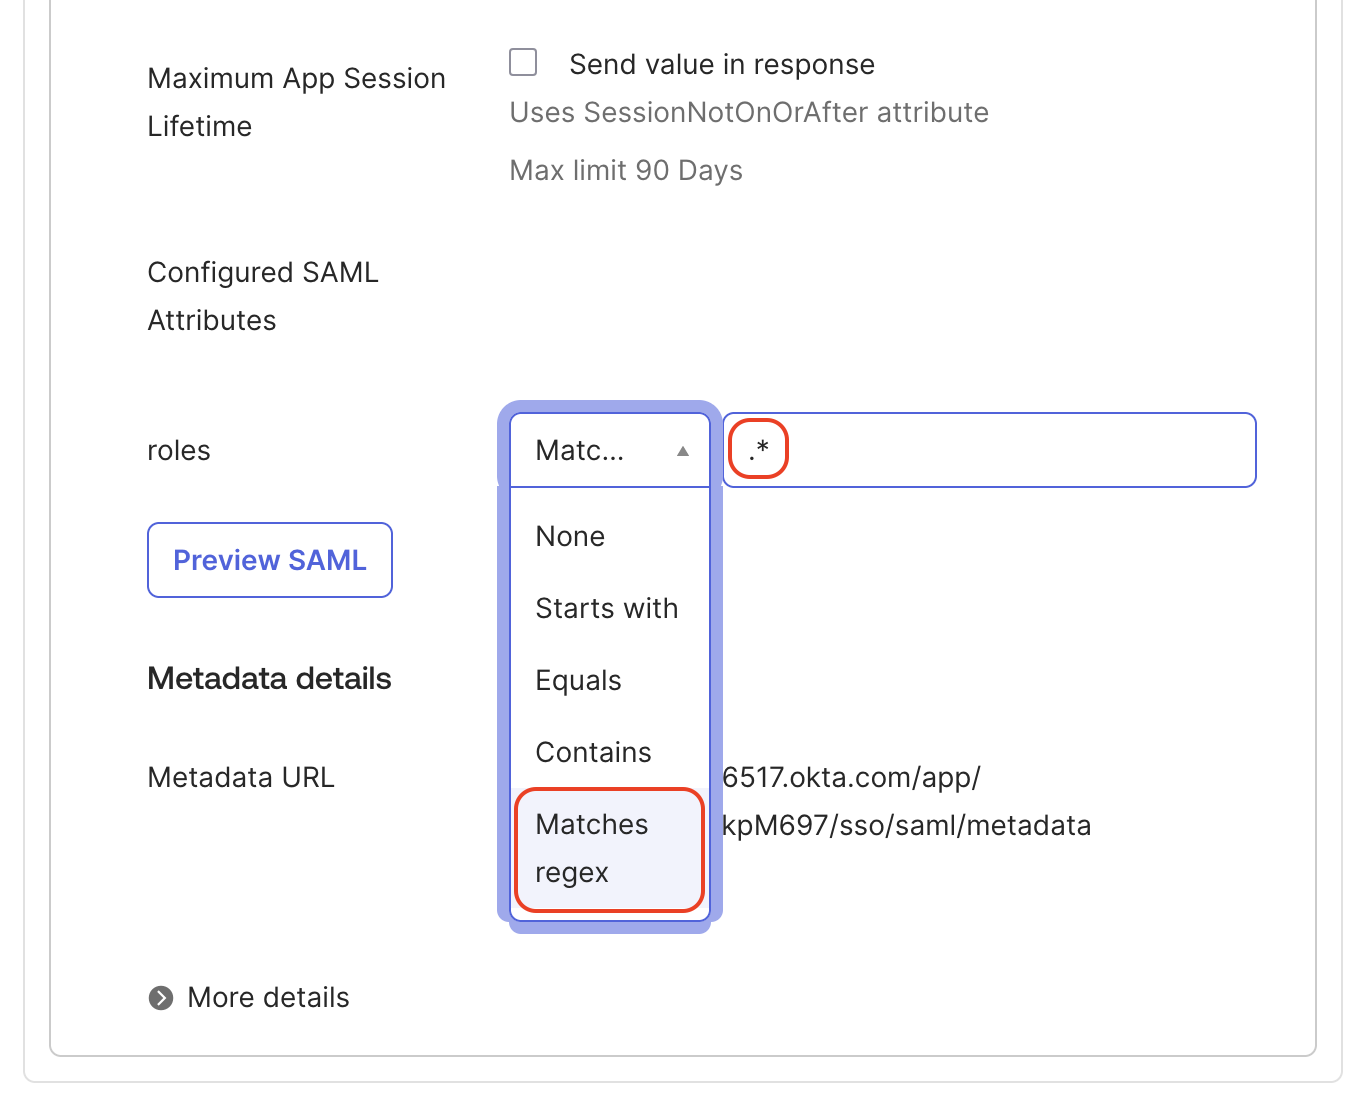The width and height of the screenshot is (1368, 1112).
Task: Click the 'roles' attribute label
Action: [x=179, y=450]
